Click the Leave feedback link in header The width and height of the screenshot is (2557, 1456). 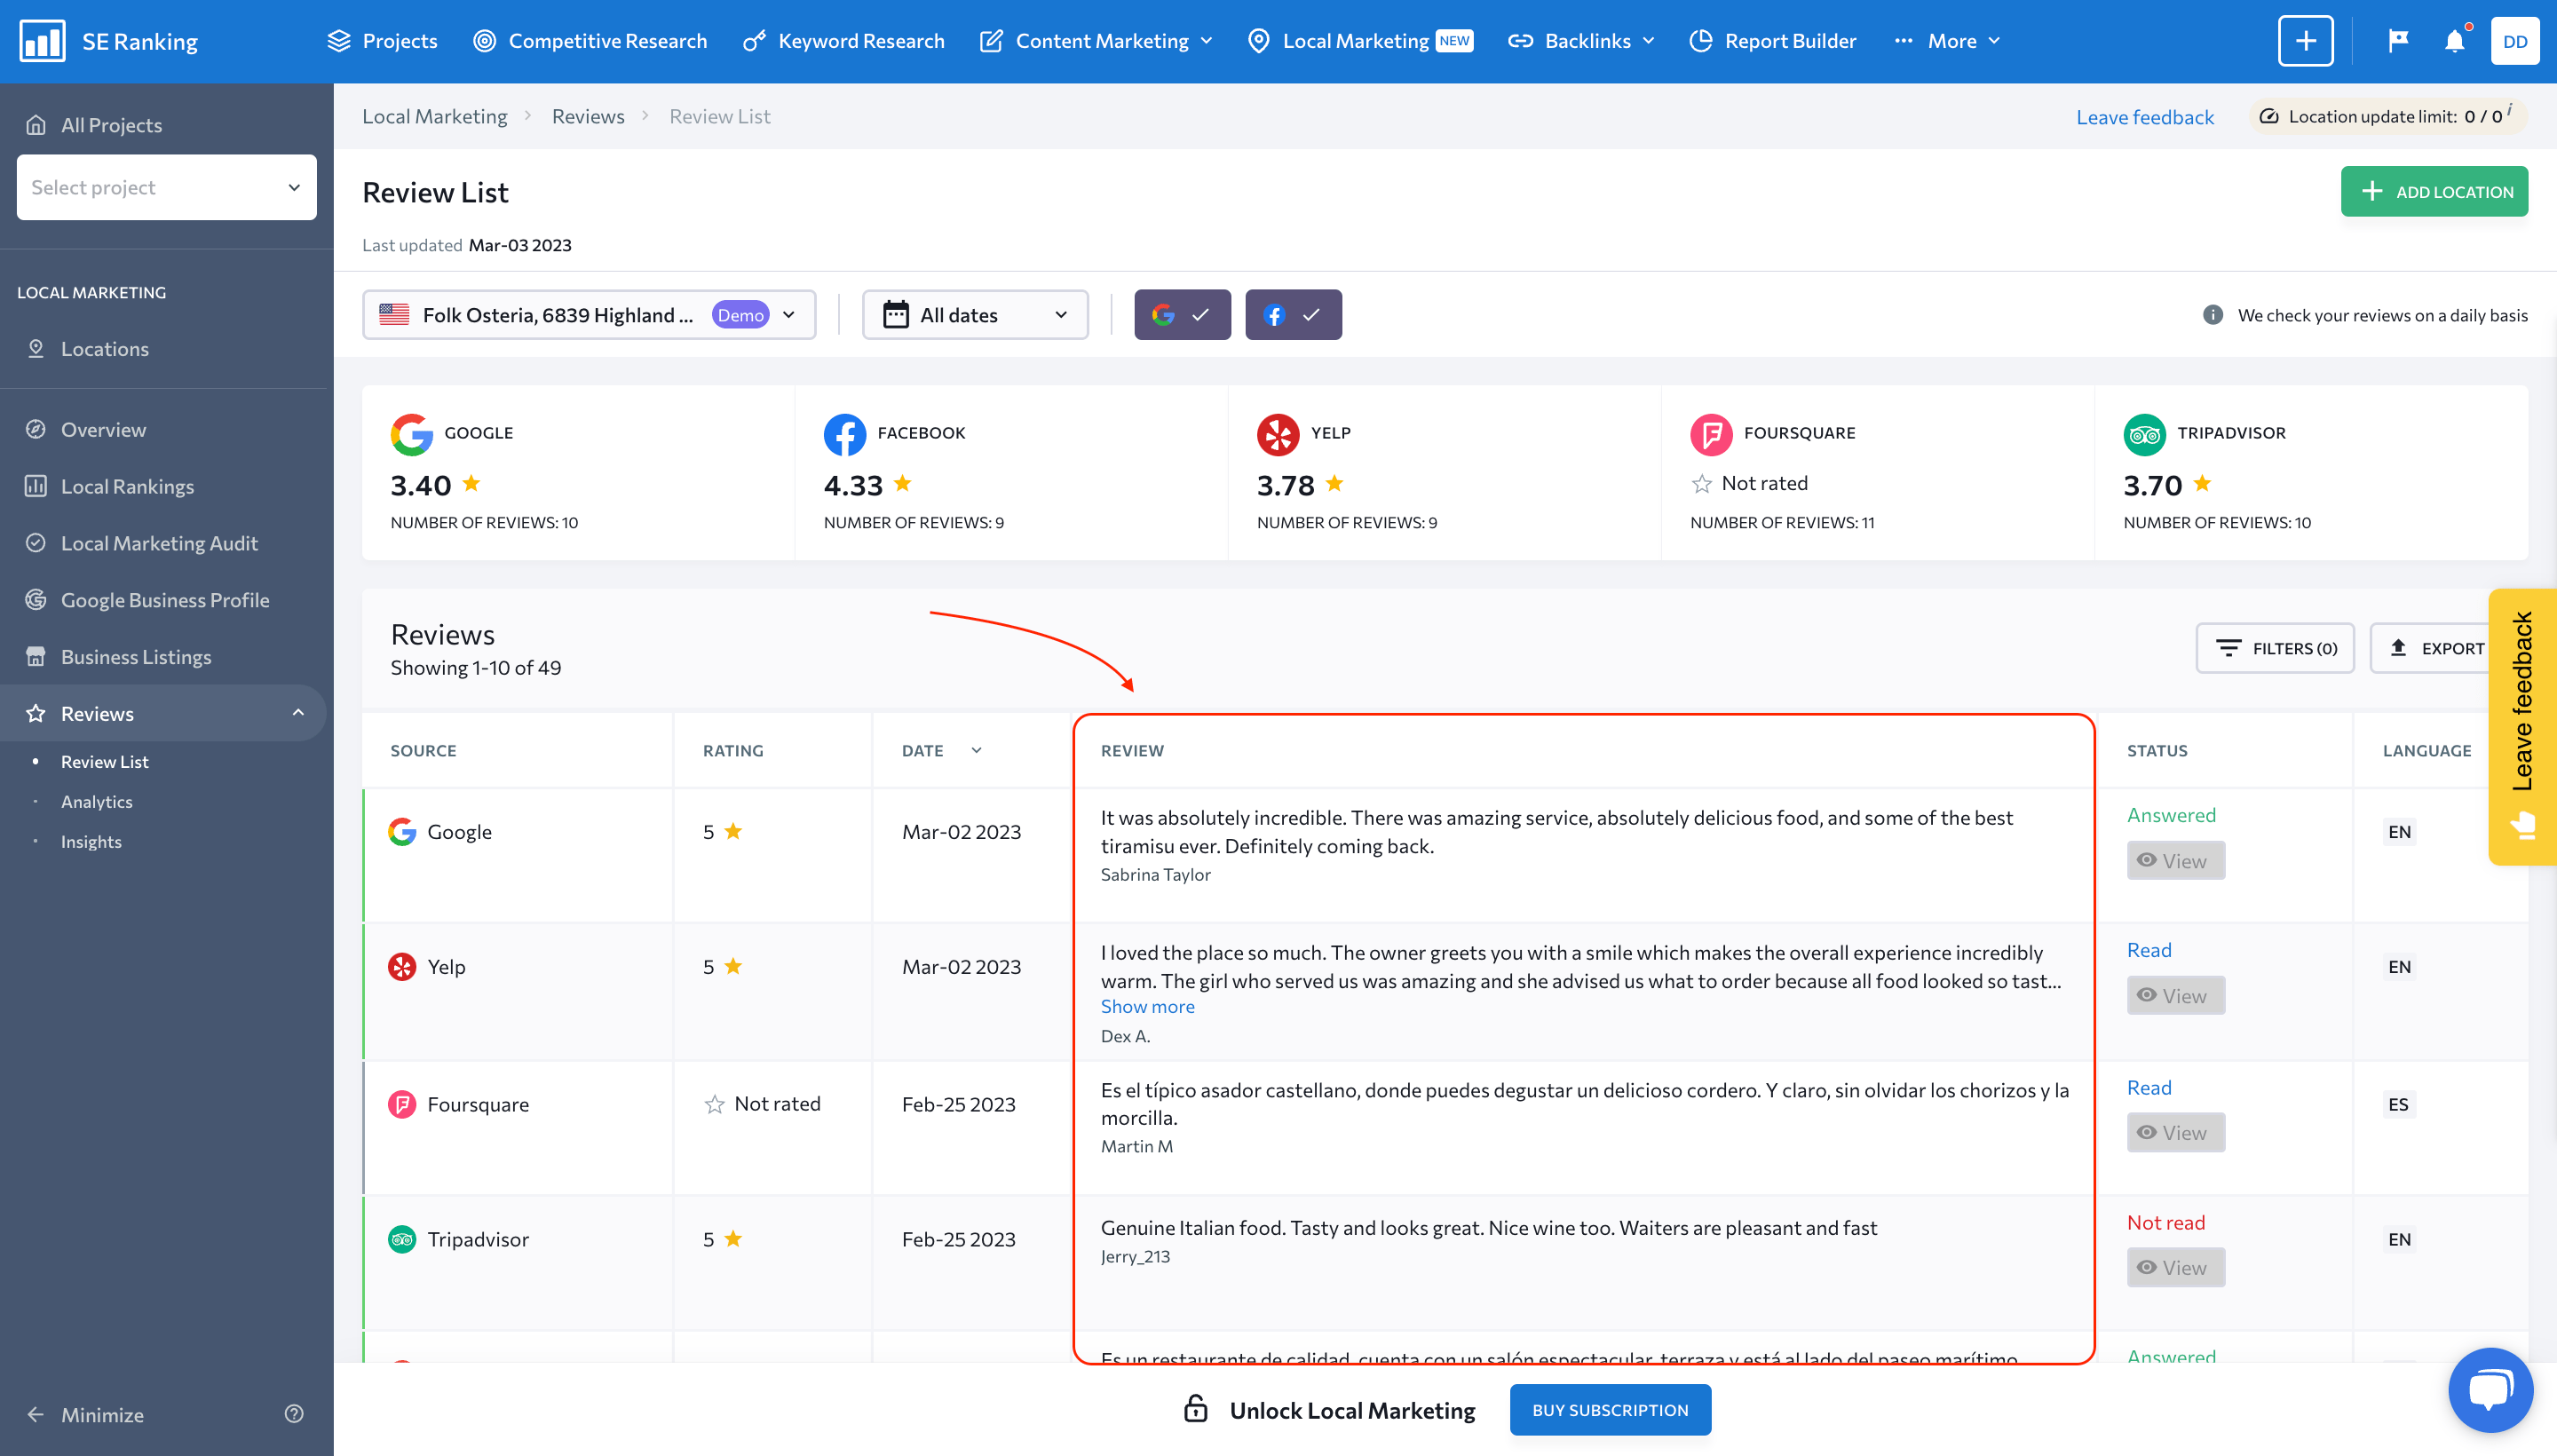point(2145,117)
